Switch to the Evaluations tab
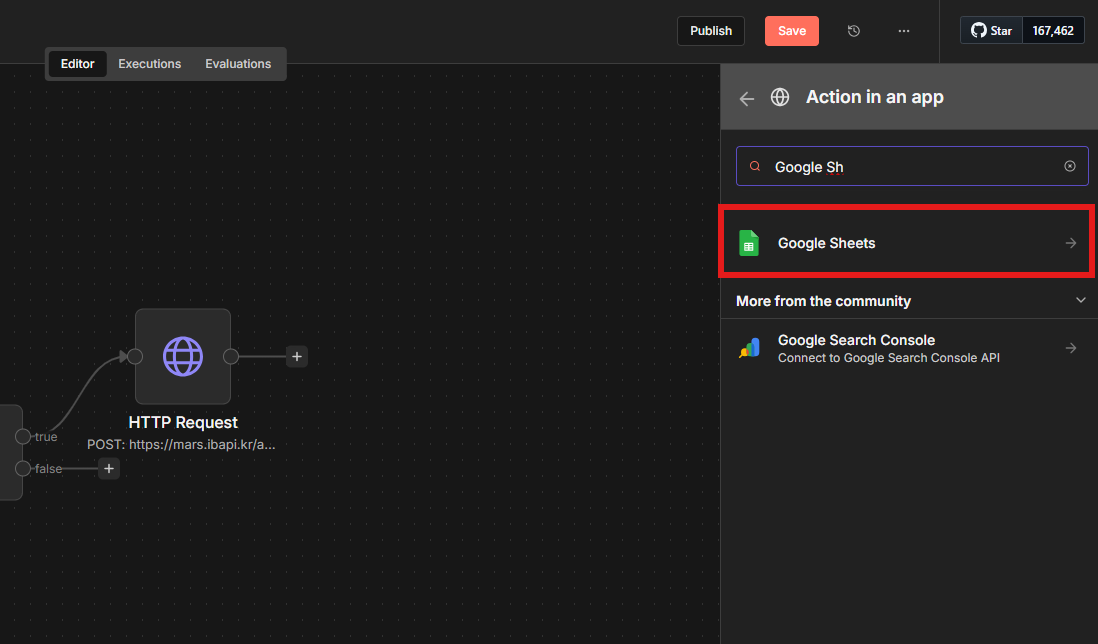The height and width of the screenshot is (644, 1098). pos(238,64)
